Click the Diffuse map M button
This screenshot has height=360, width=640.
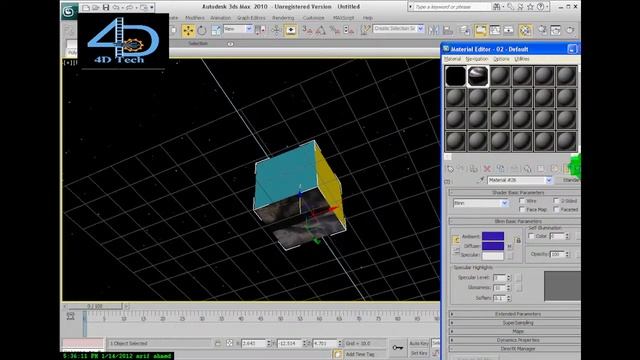(509, 247)
